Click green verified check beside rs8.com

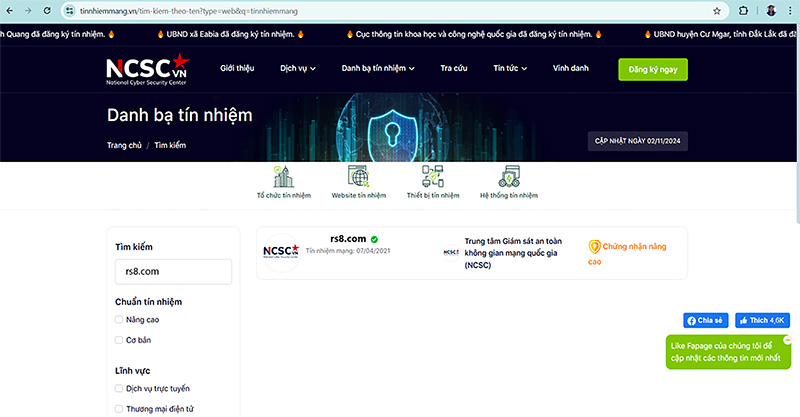tap(374, 239)
